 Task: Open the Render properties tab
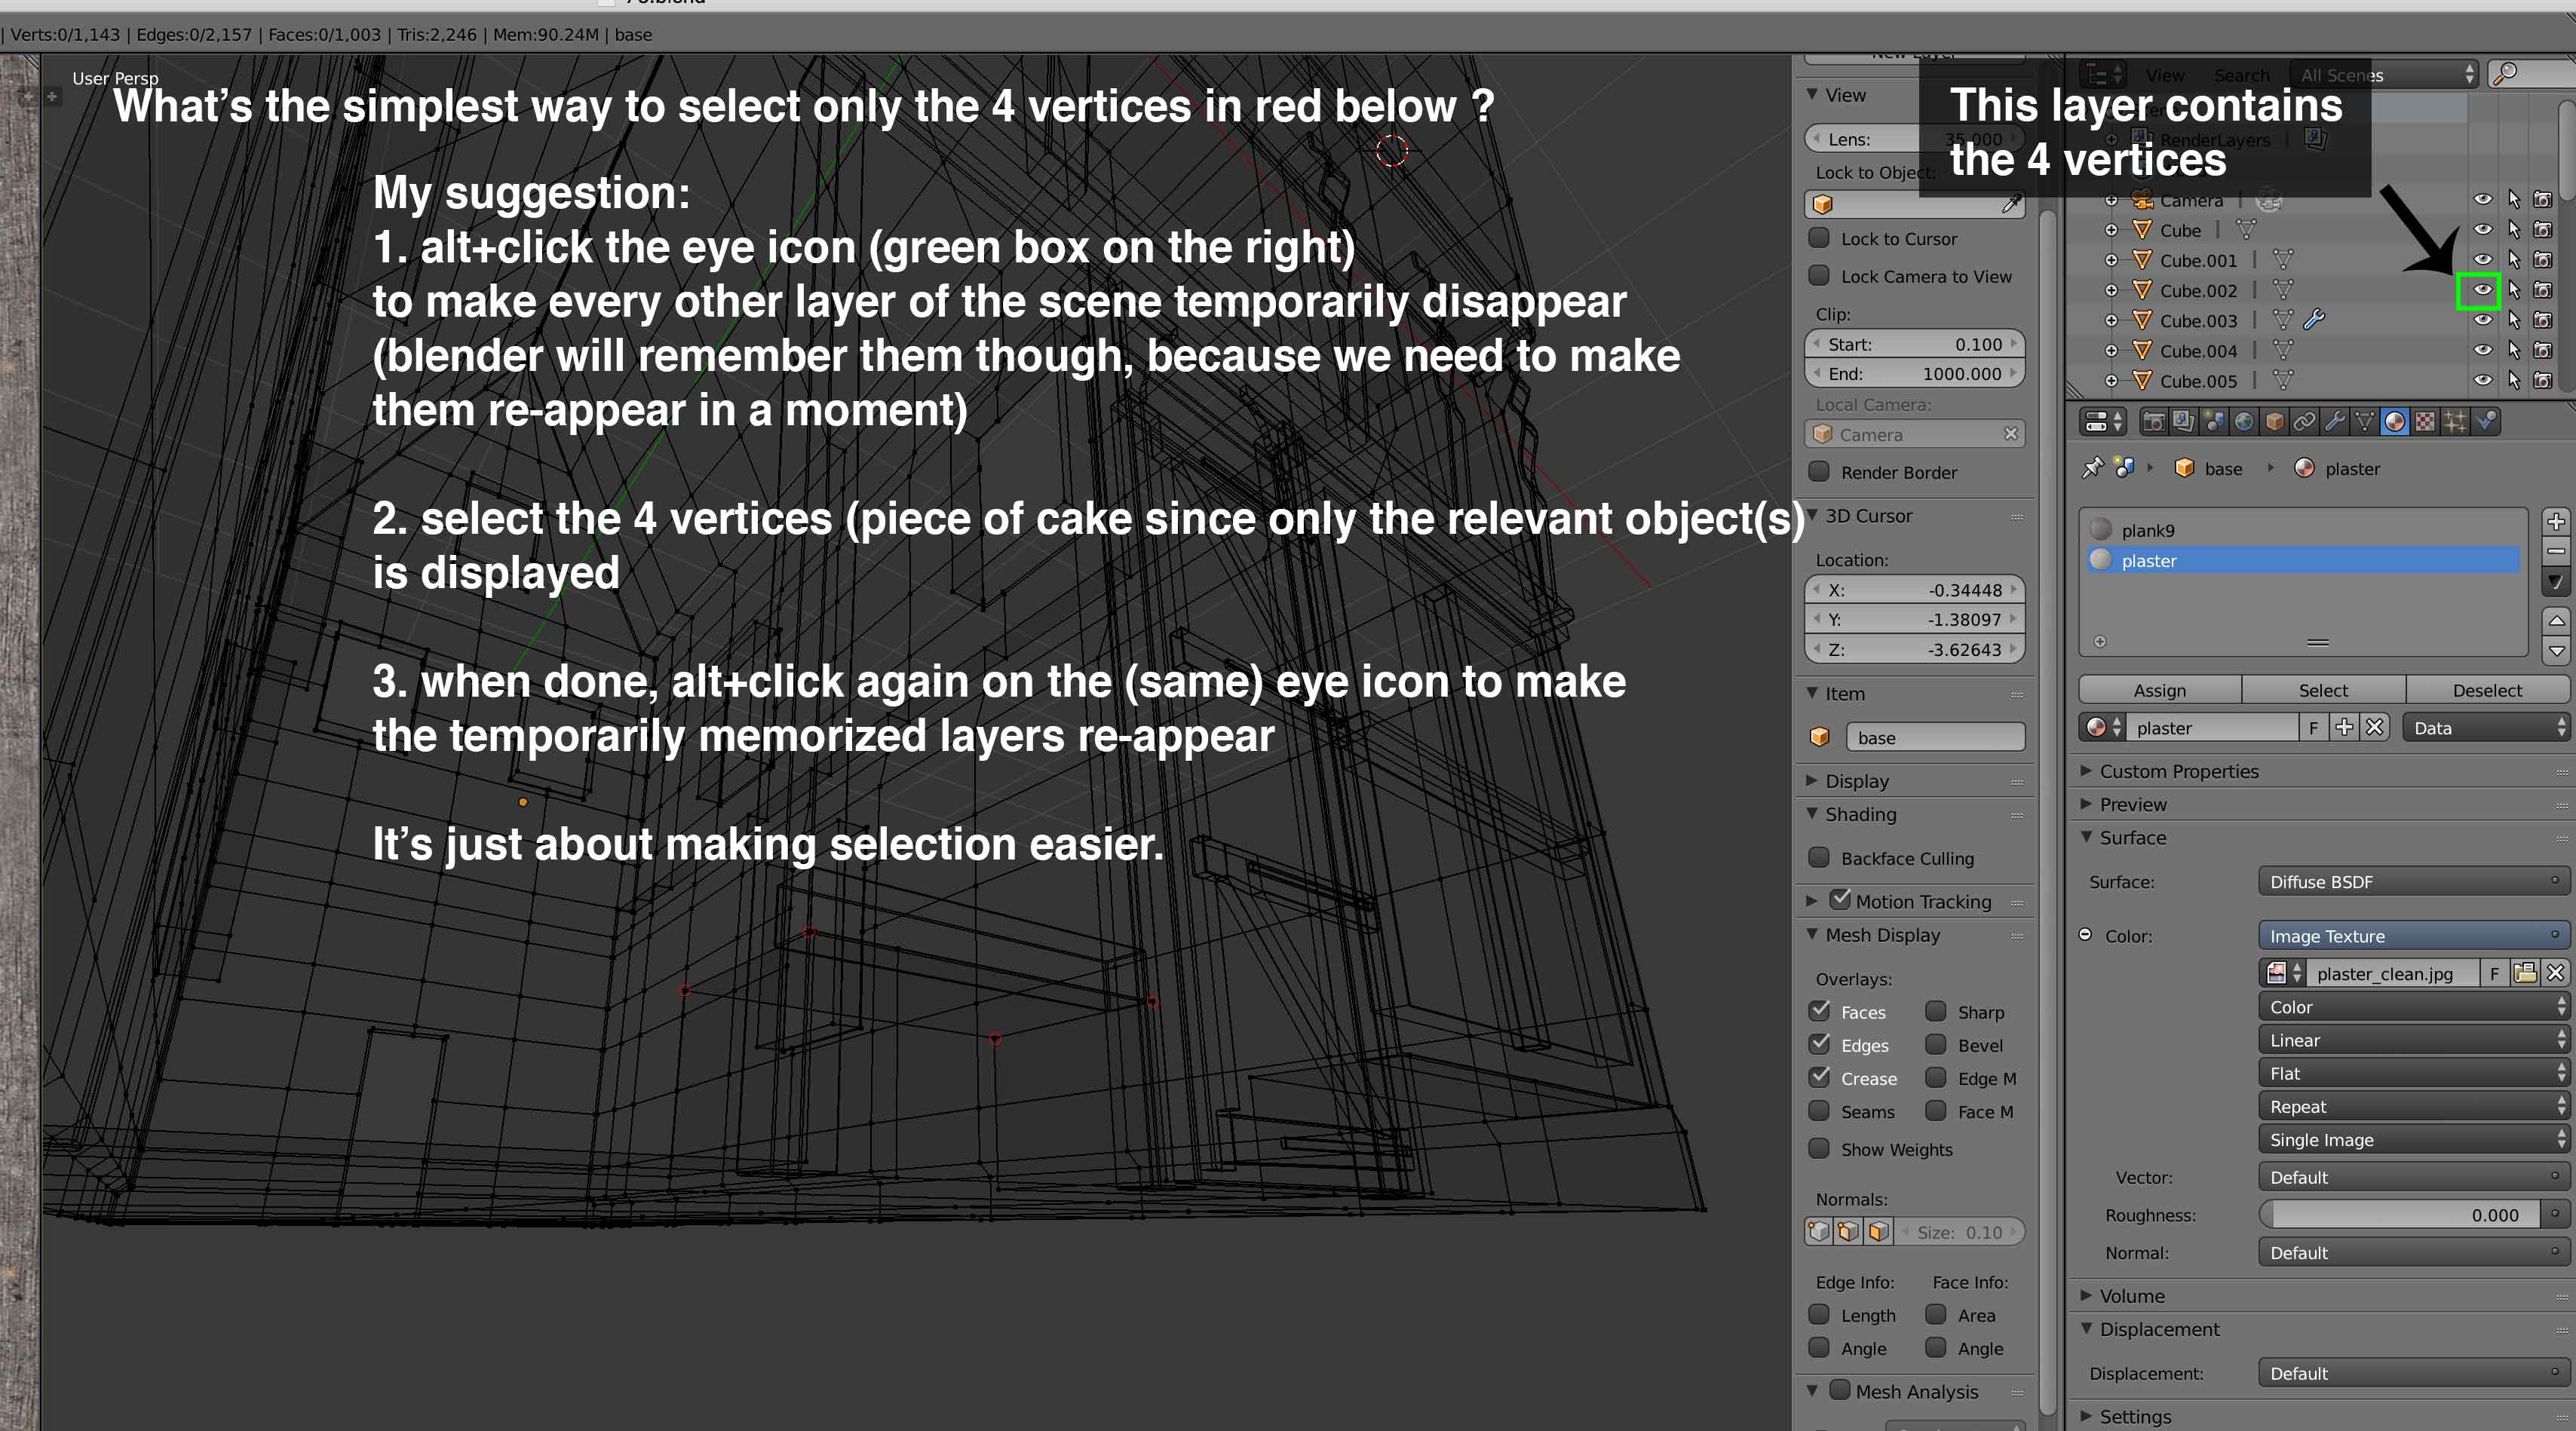[2154, 422]
